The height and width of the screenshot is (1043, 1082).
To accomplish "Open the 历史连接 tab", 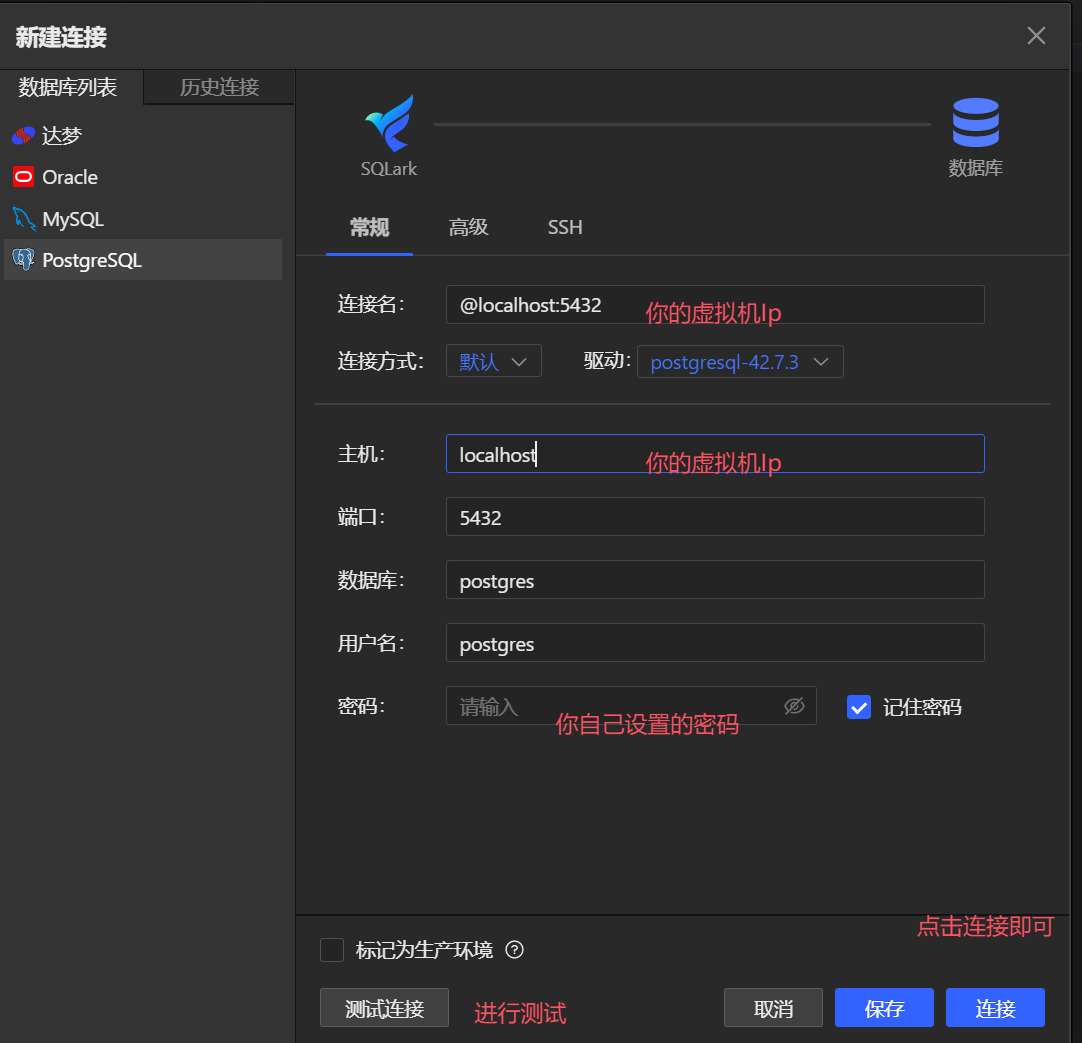I will 218,87.
